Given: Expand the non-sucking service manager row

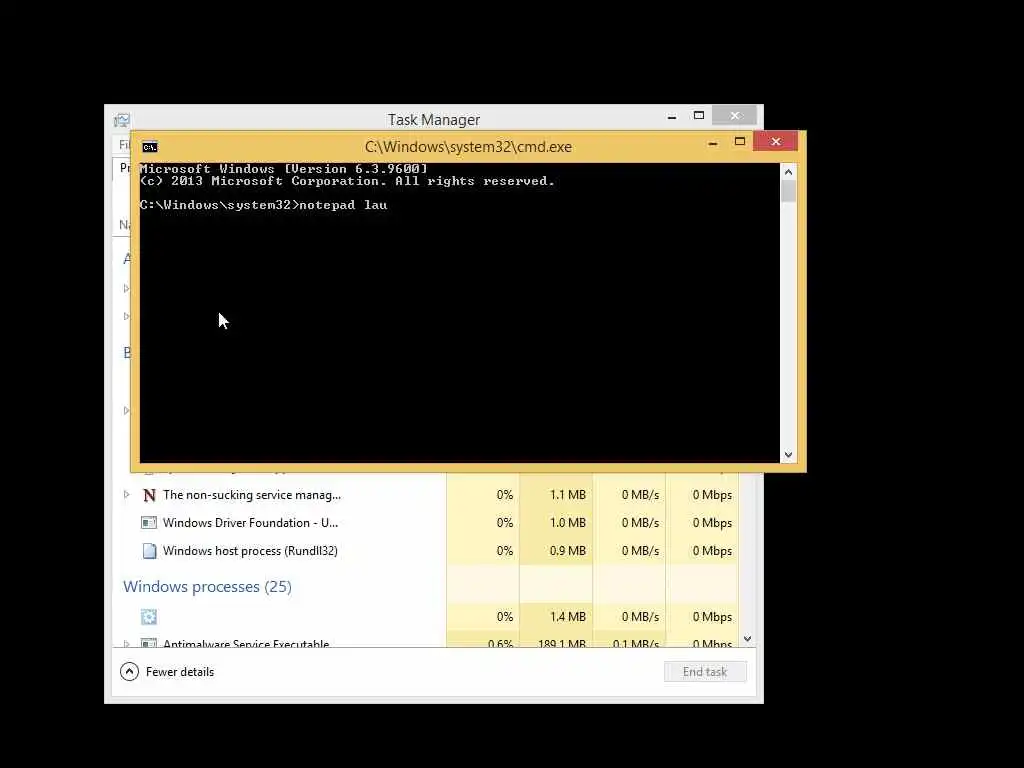Looking at the screenshot, I should pos(127,494).
